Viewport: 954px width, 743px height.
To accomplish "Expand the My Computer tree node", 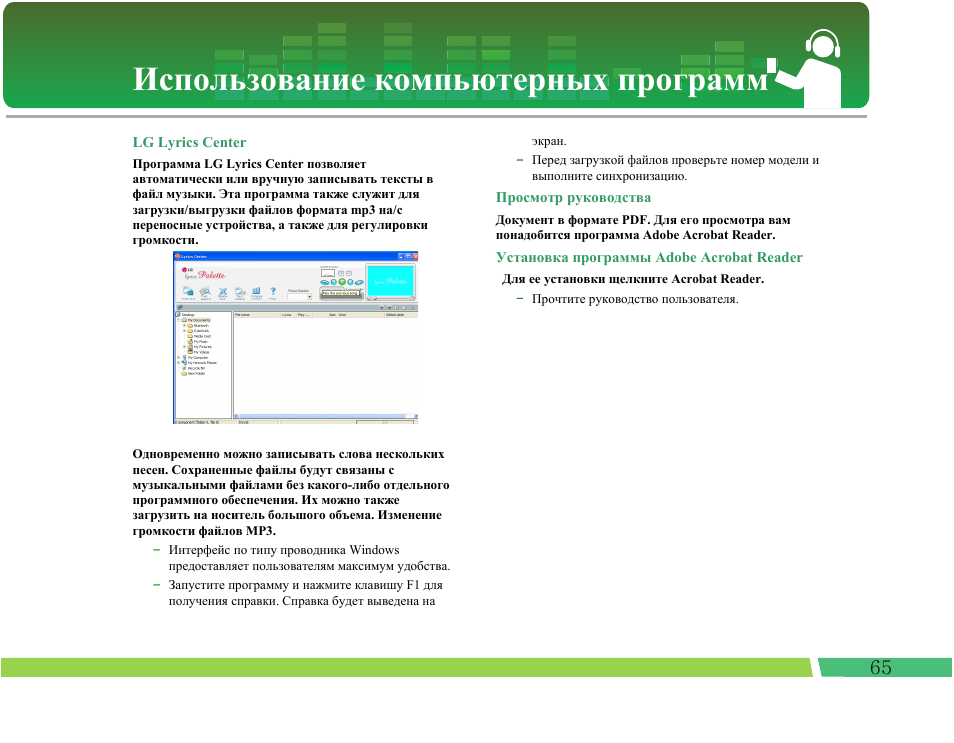I will click(x=178, y=357).
